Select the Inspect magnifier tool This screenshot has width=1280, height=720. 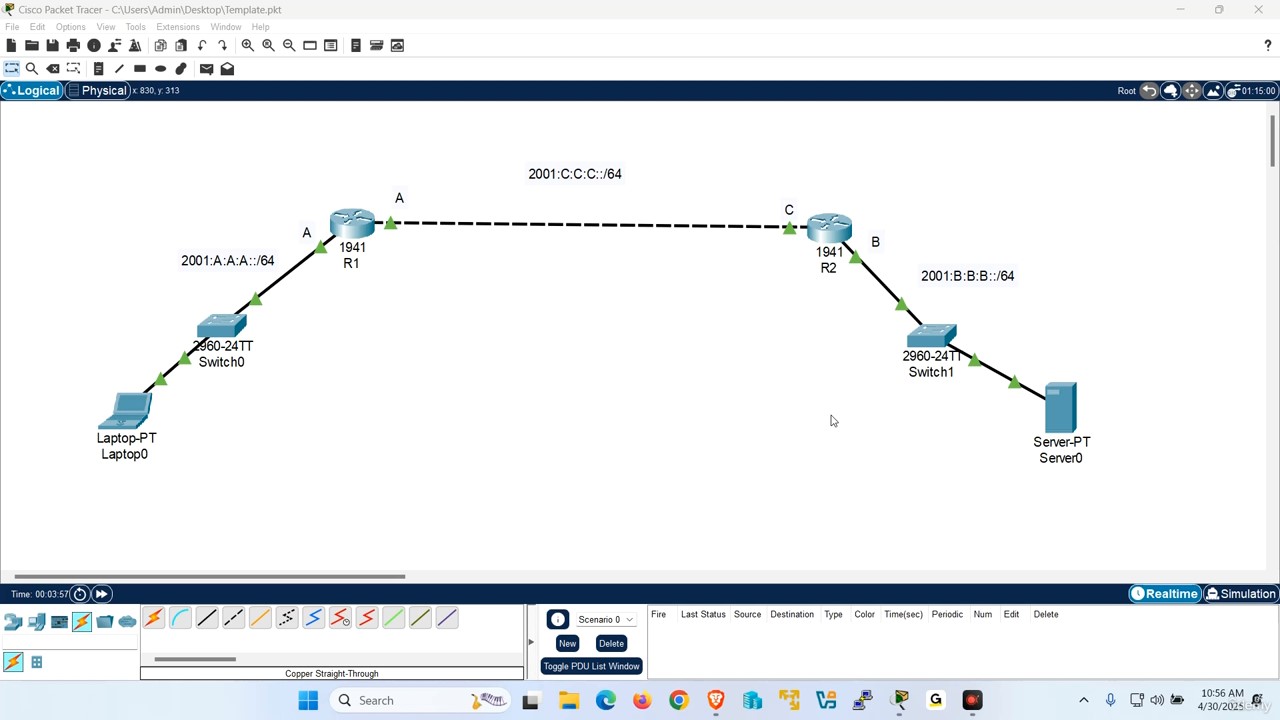coord(32,69)
